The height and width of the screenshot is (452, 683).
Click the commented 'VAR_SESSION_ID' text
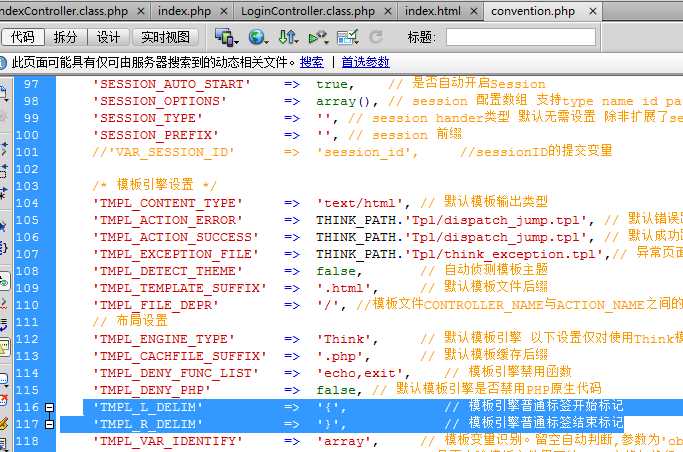(163, 152)
